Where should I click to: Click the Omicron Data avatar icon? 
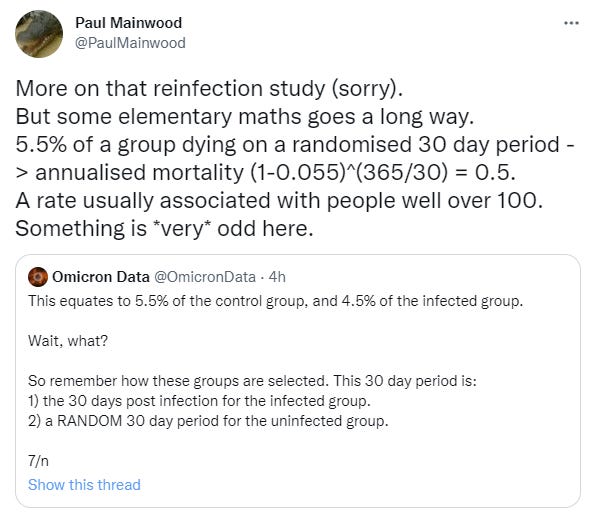[x=38, y=277]
